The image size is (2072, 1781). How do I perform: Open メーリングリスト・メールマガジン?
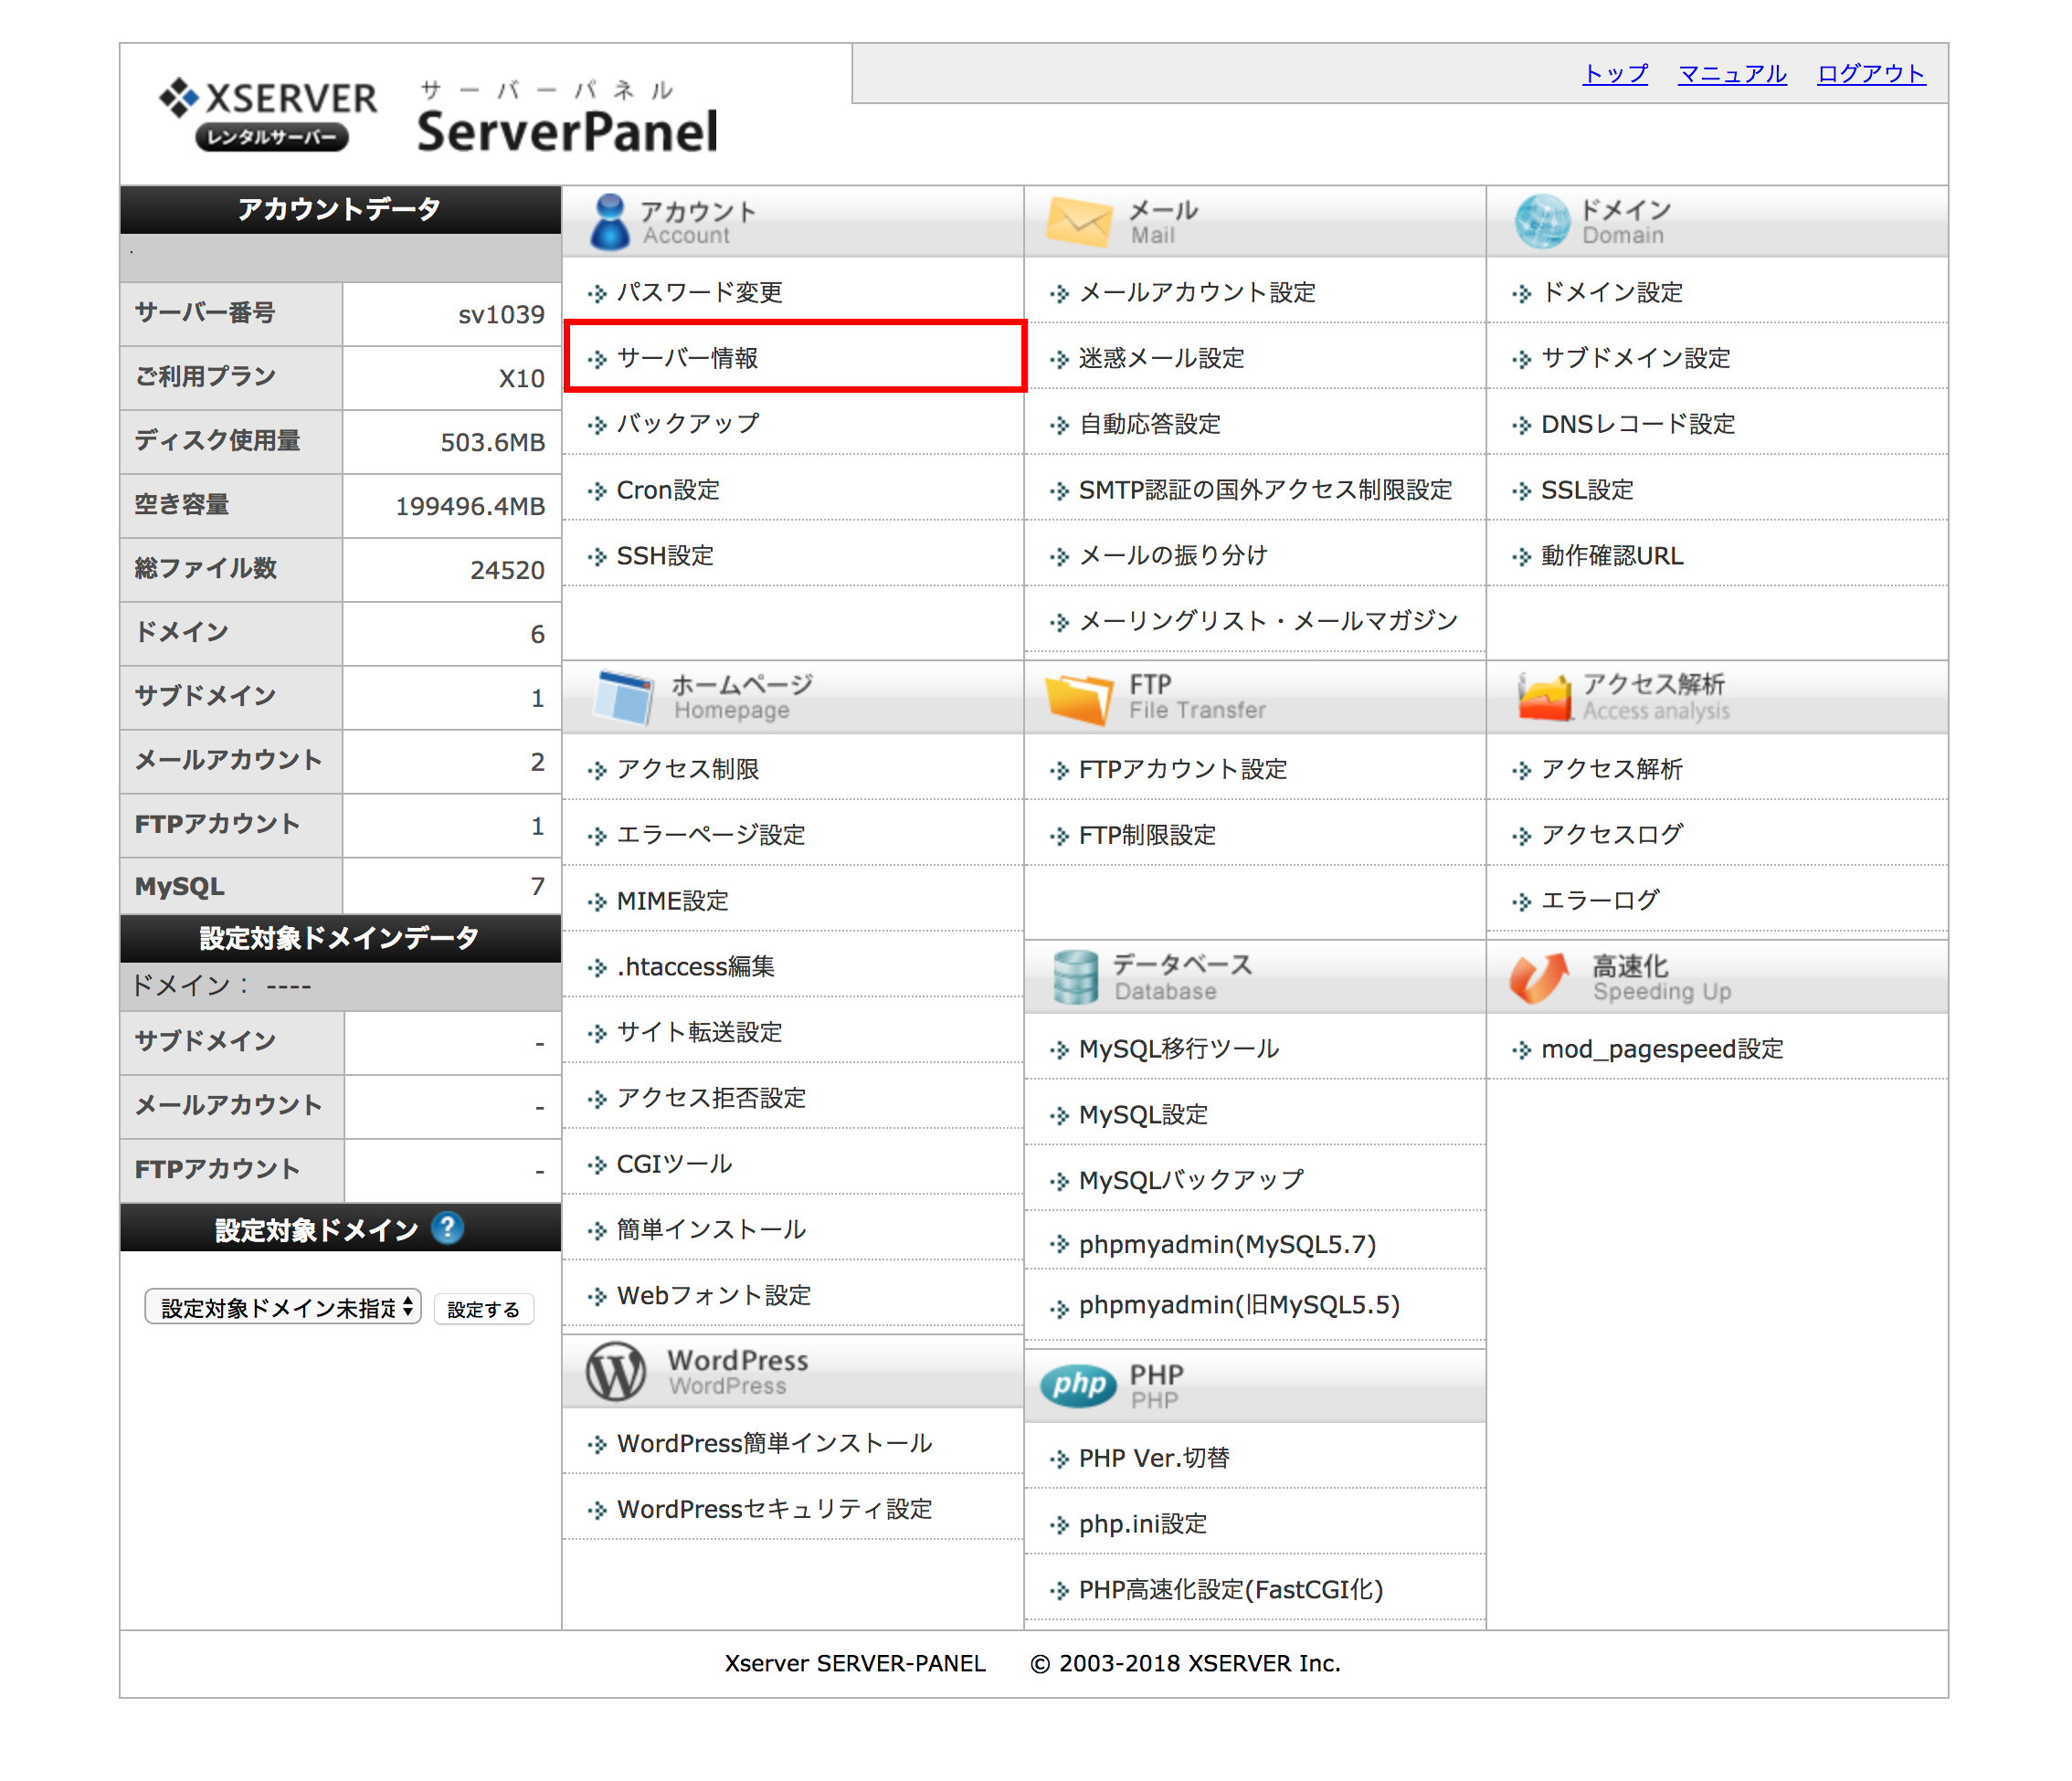[x=1268, y=621]
